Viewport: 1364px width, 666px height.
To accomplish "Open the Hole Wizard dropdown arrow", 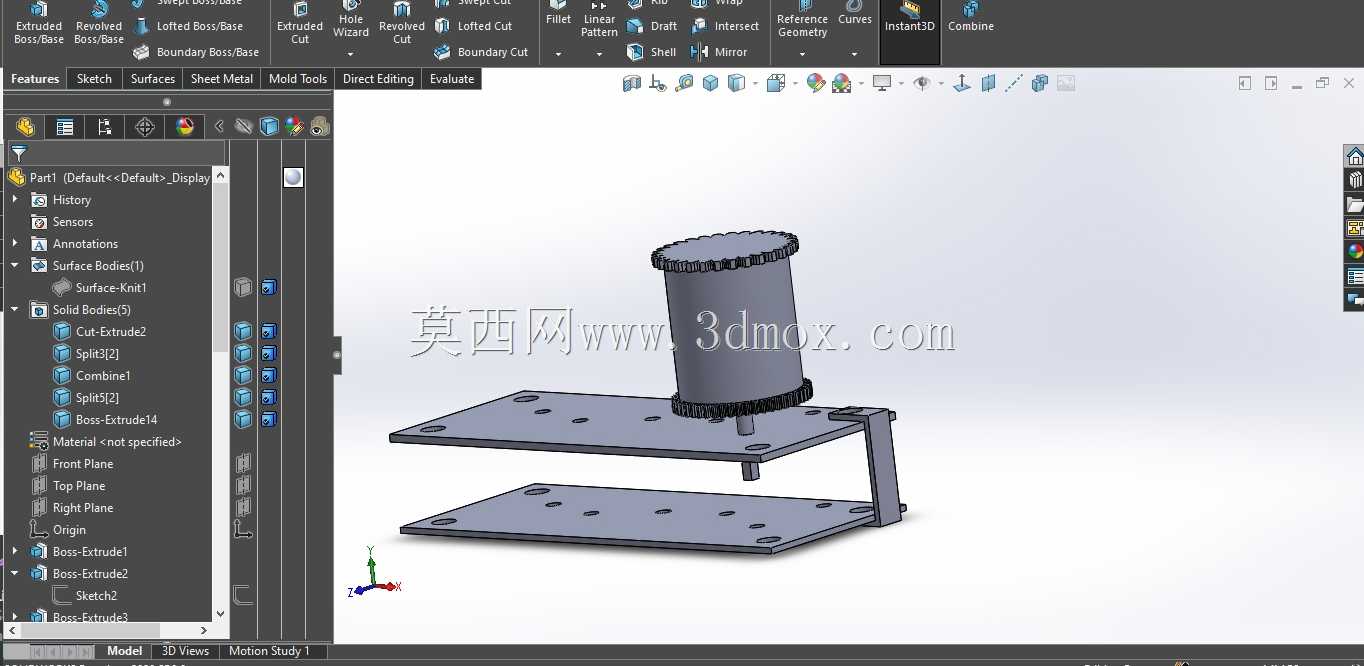I will click(x=351, y=54).
